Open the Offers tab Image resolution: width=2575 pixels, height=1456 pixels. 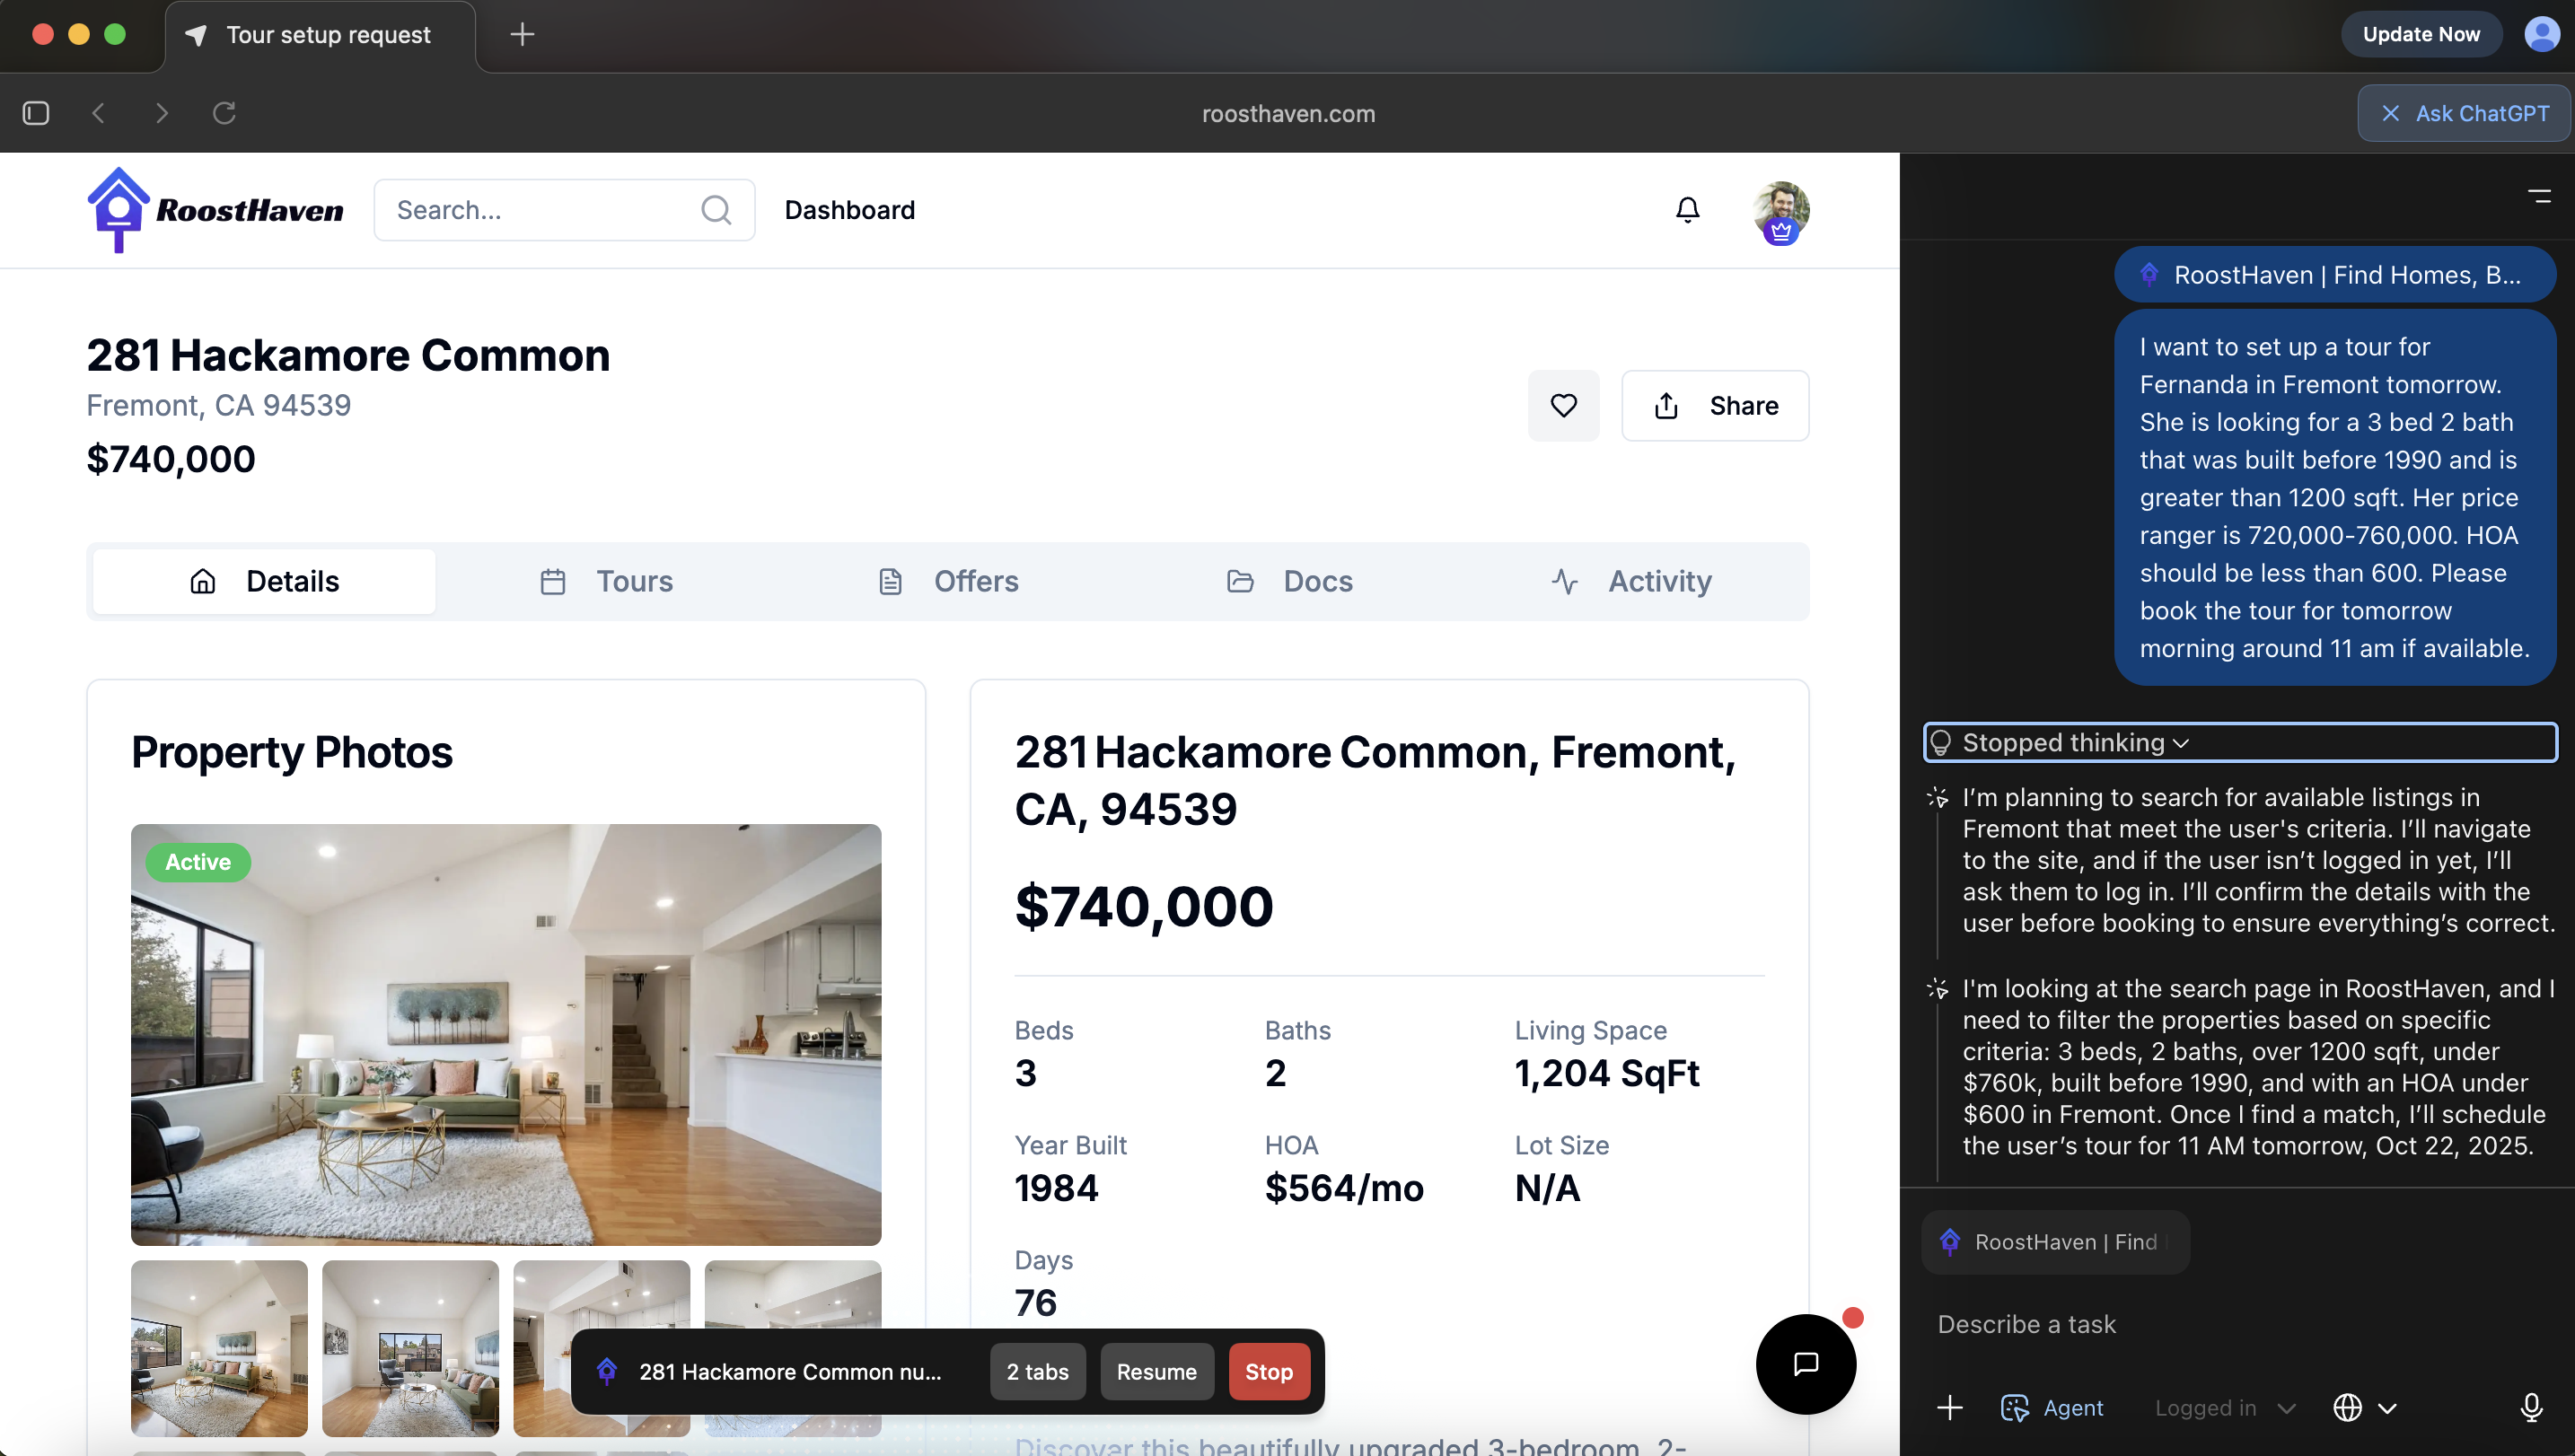coord(947,581)
